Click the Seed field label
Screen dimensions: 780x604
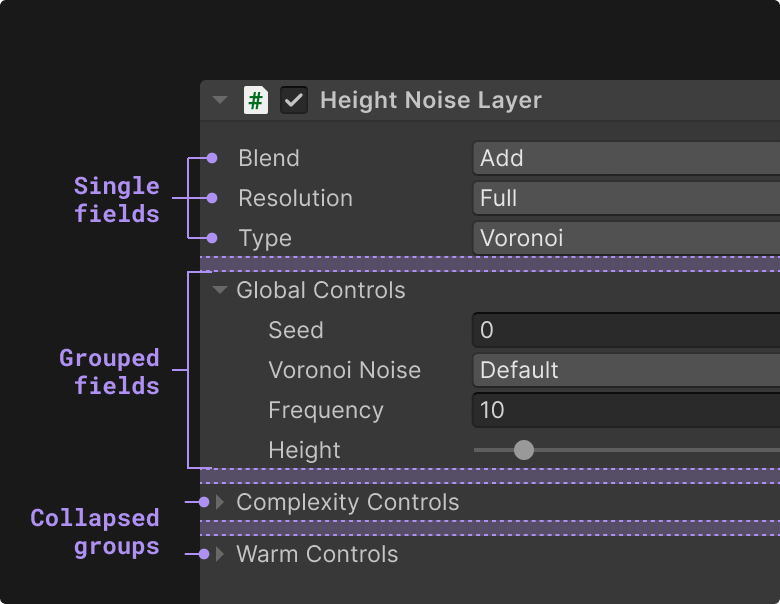296,330
